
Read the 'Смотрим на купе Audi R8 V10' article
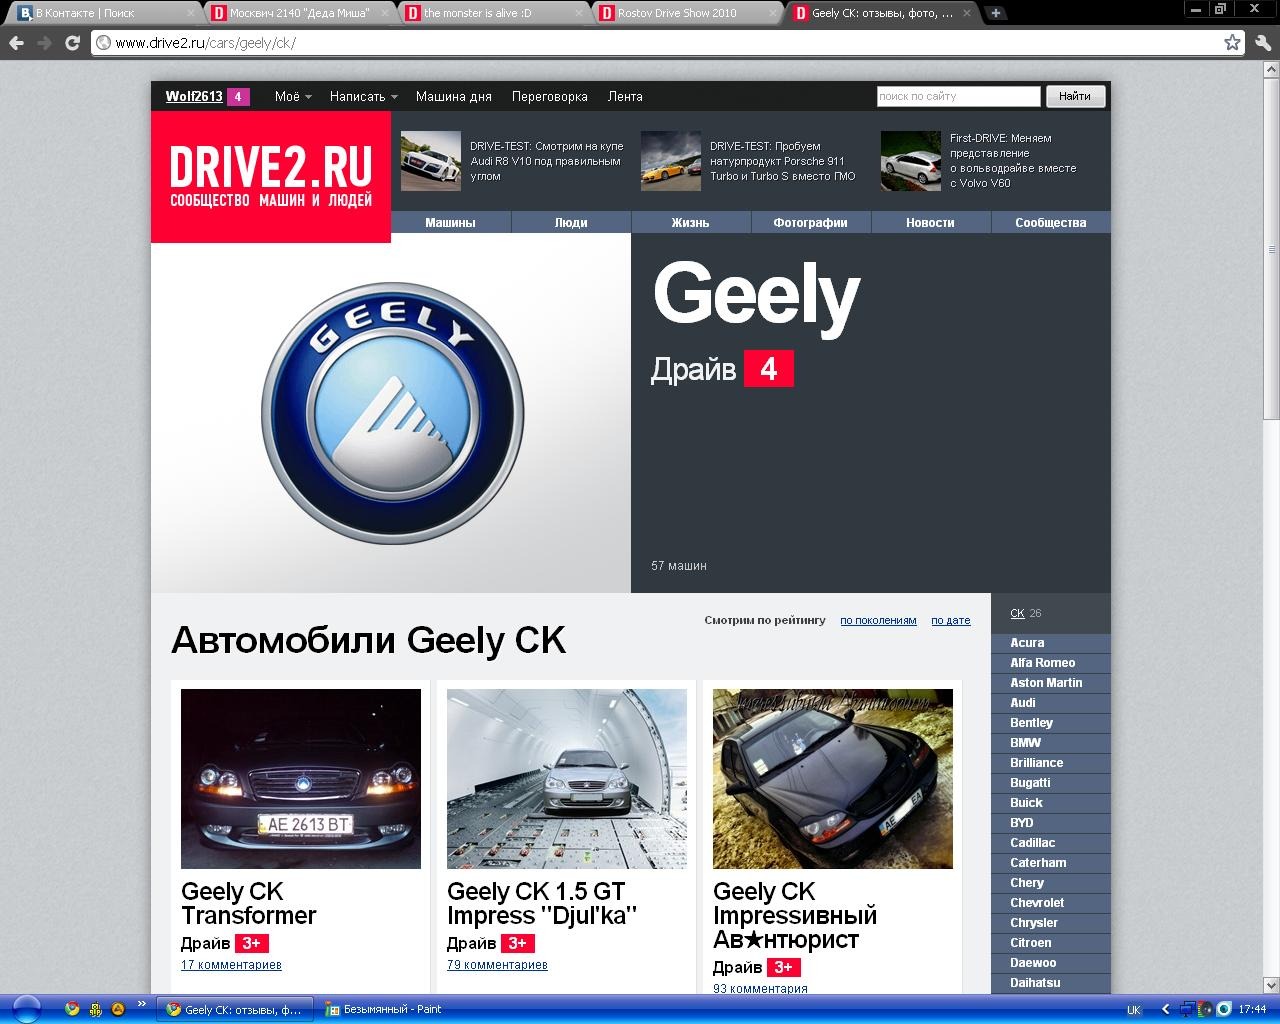click(547, 161)
